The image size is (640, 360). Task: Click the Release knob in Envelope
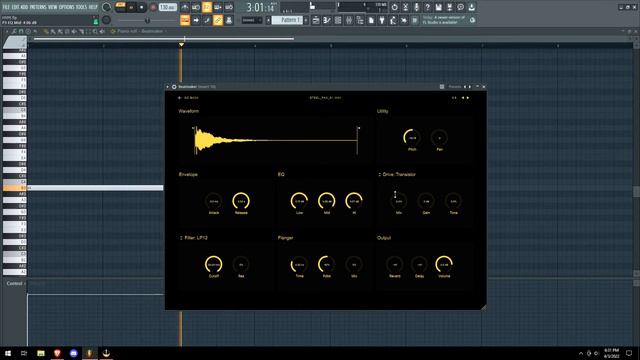pyautogui.click(x=241, y=201)
